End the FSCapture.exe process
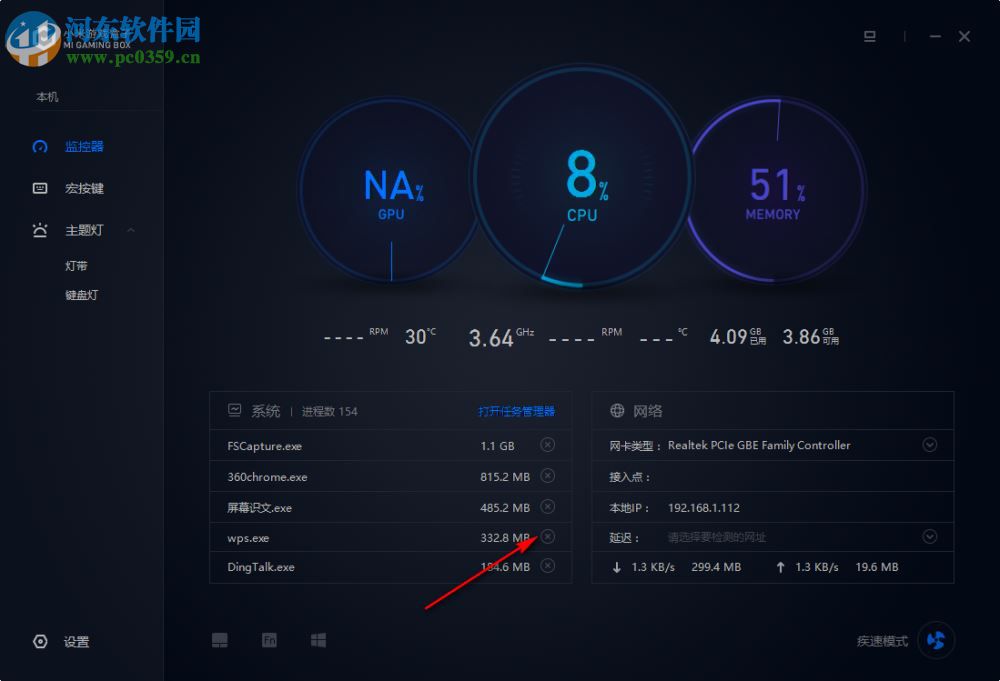Screen dimensions: 1000x681 pos(547,445)
